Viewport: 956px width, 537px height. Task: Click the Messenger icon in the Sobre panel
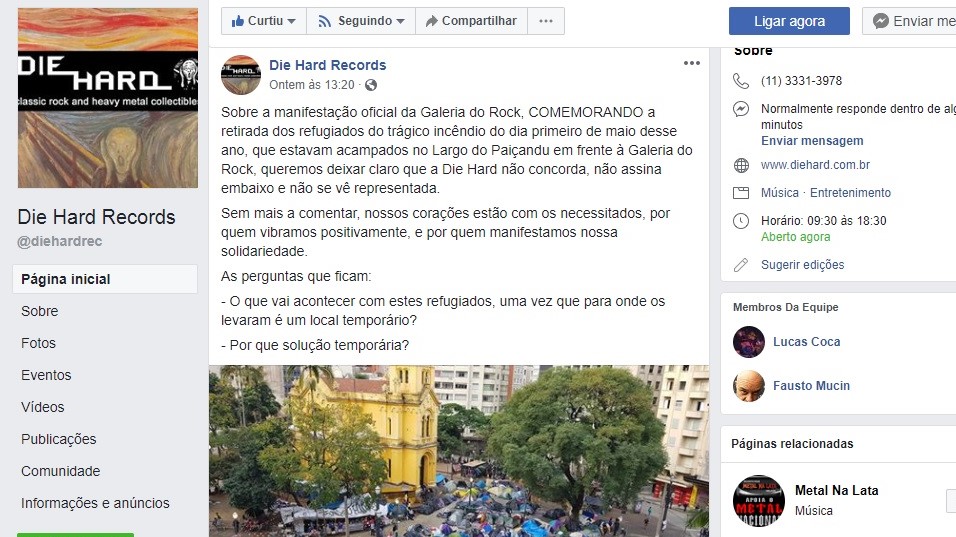pos(741,109)
